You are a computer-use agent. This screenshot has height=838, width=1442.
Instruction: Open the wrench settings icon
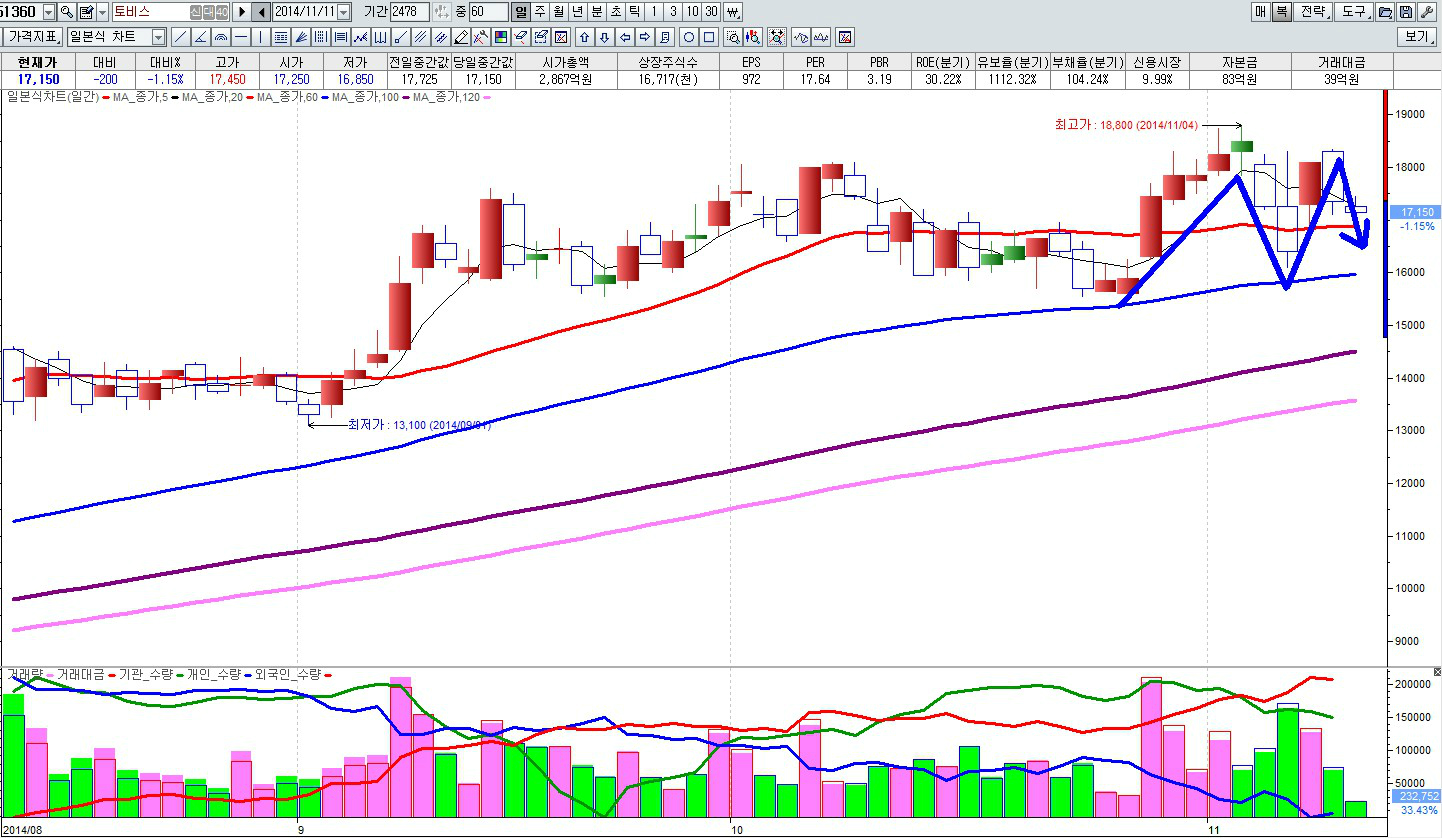[1425, 12]
